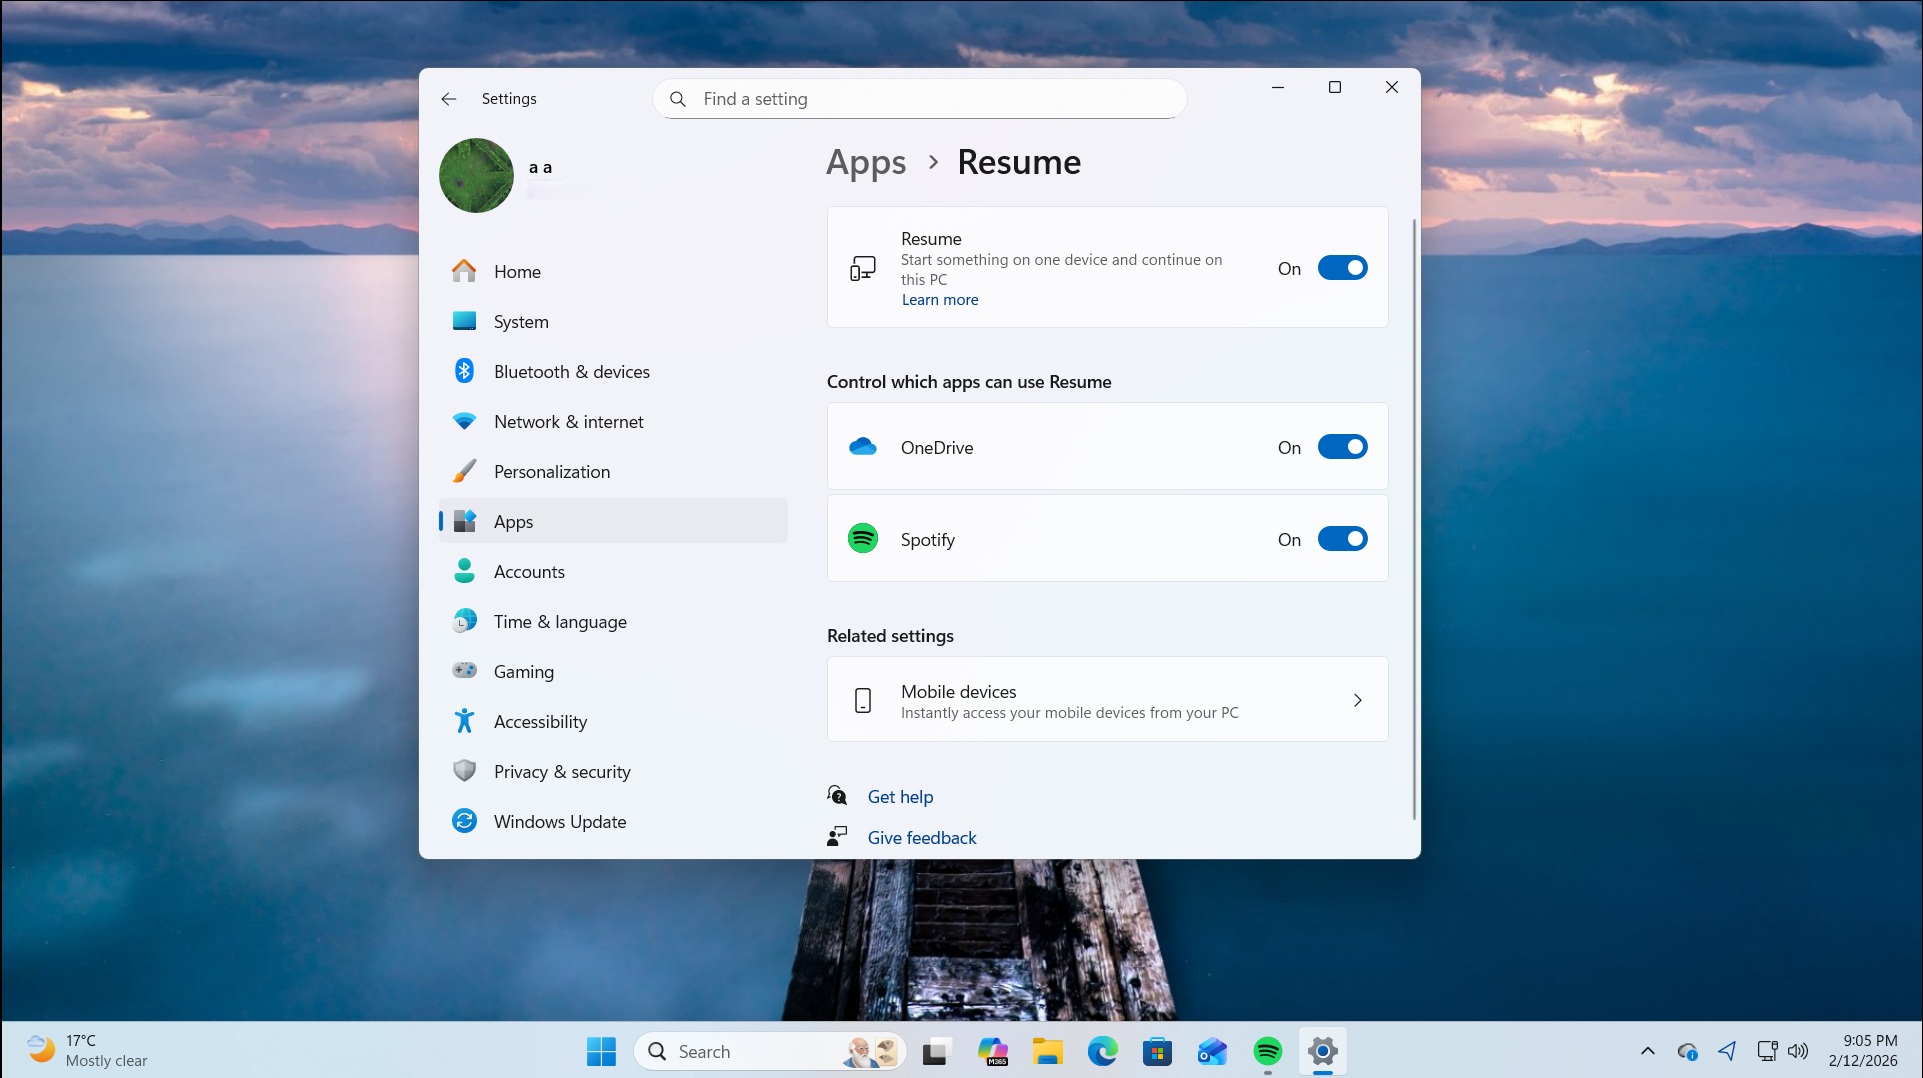
Task: Click the Spotify icon in the apps list
Action: pos(862,537)
